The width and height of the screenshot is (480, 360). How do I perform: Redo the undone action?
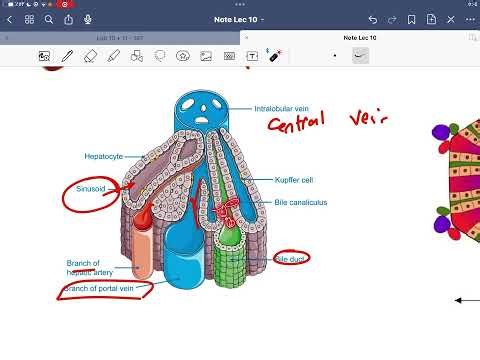[392, 20]
